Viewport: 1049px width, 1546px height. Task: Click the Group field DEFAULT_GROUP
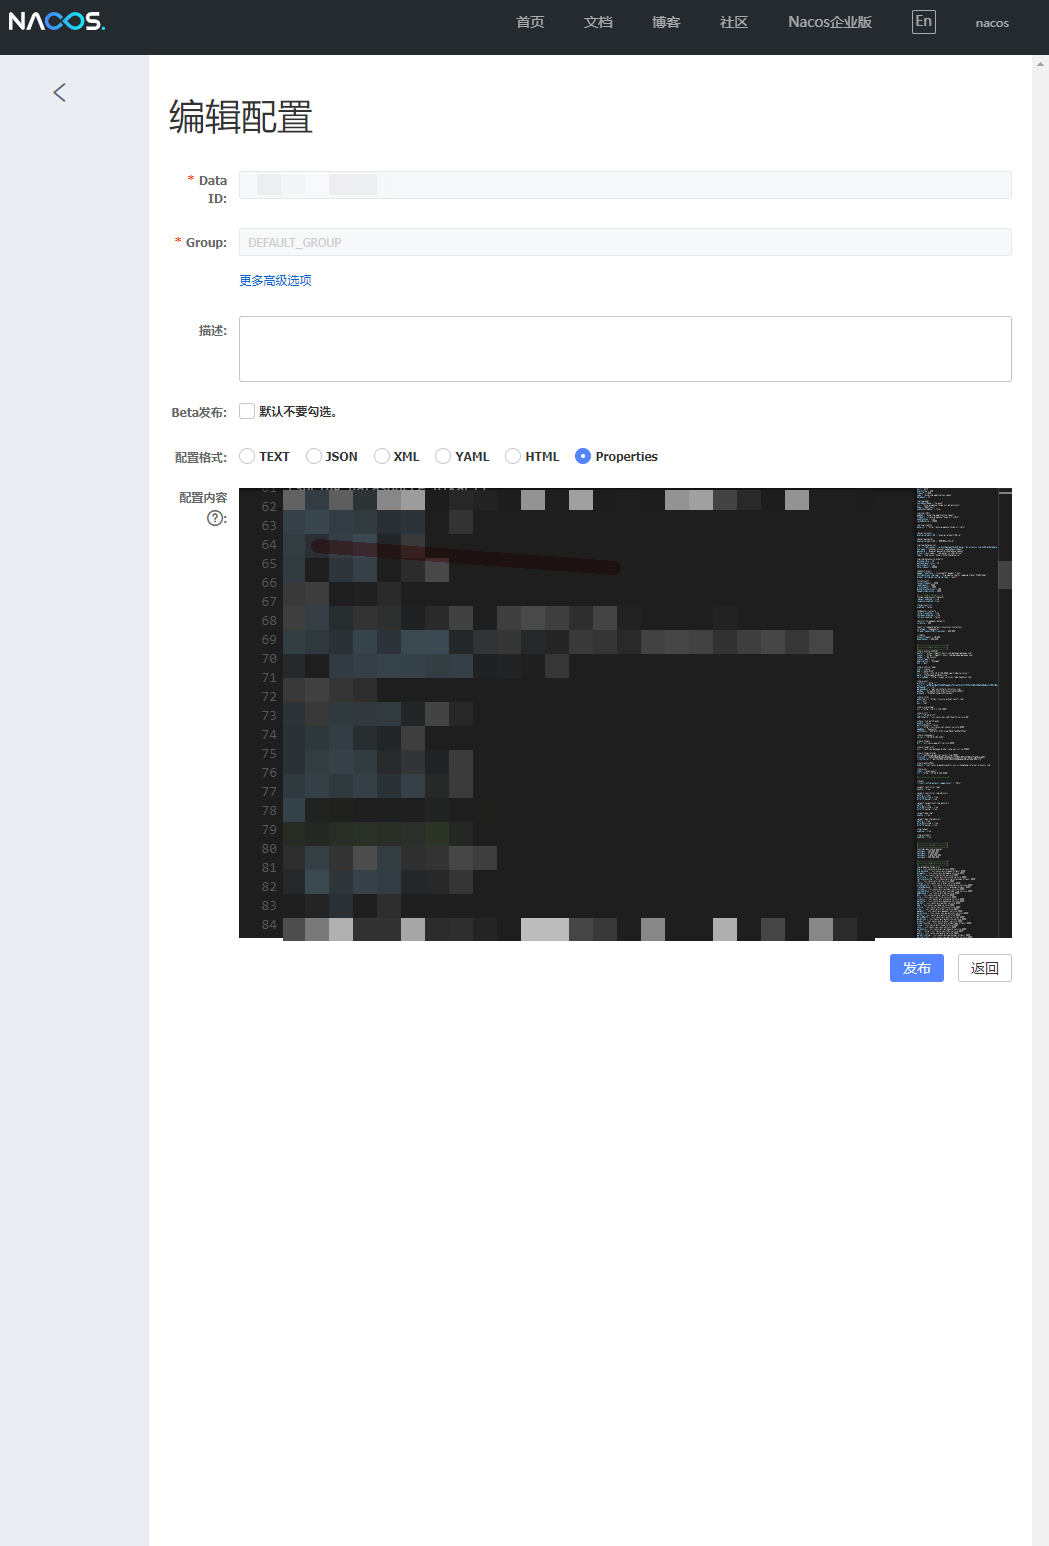pyautogui.click(x=625, y=242)
